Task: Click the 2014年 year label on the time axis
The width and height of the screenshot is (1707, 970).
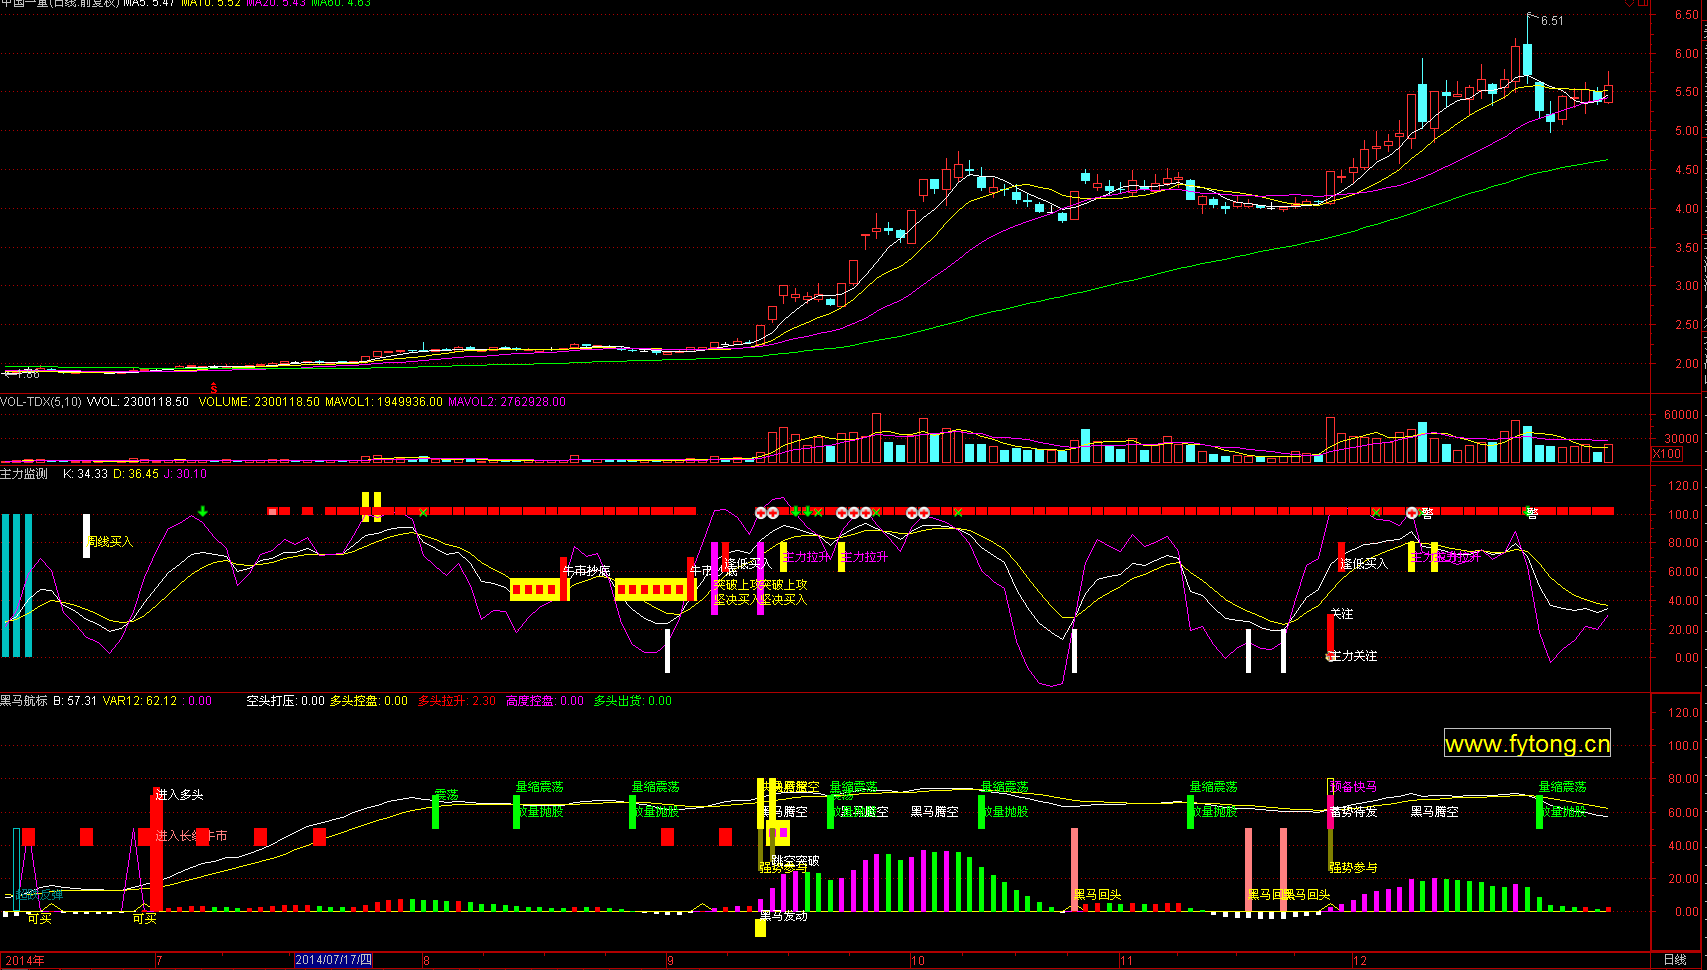Action: tap(25, 960)
